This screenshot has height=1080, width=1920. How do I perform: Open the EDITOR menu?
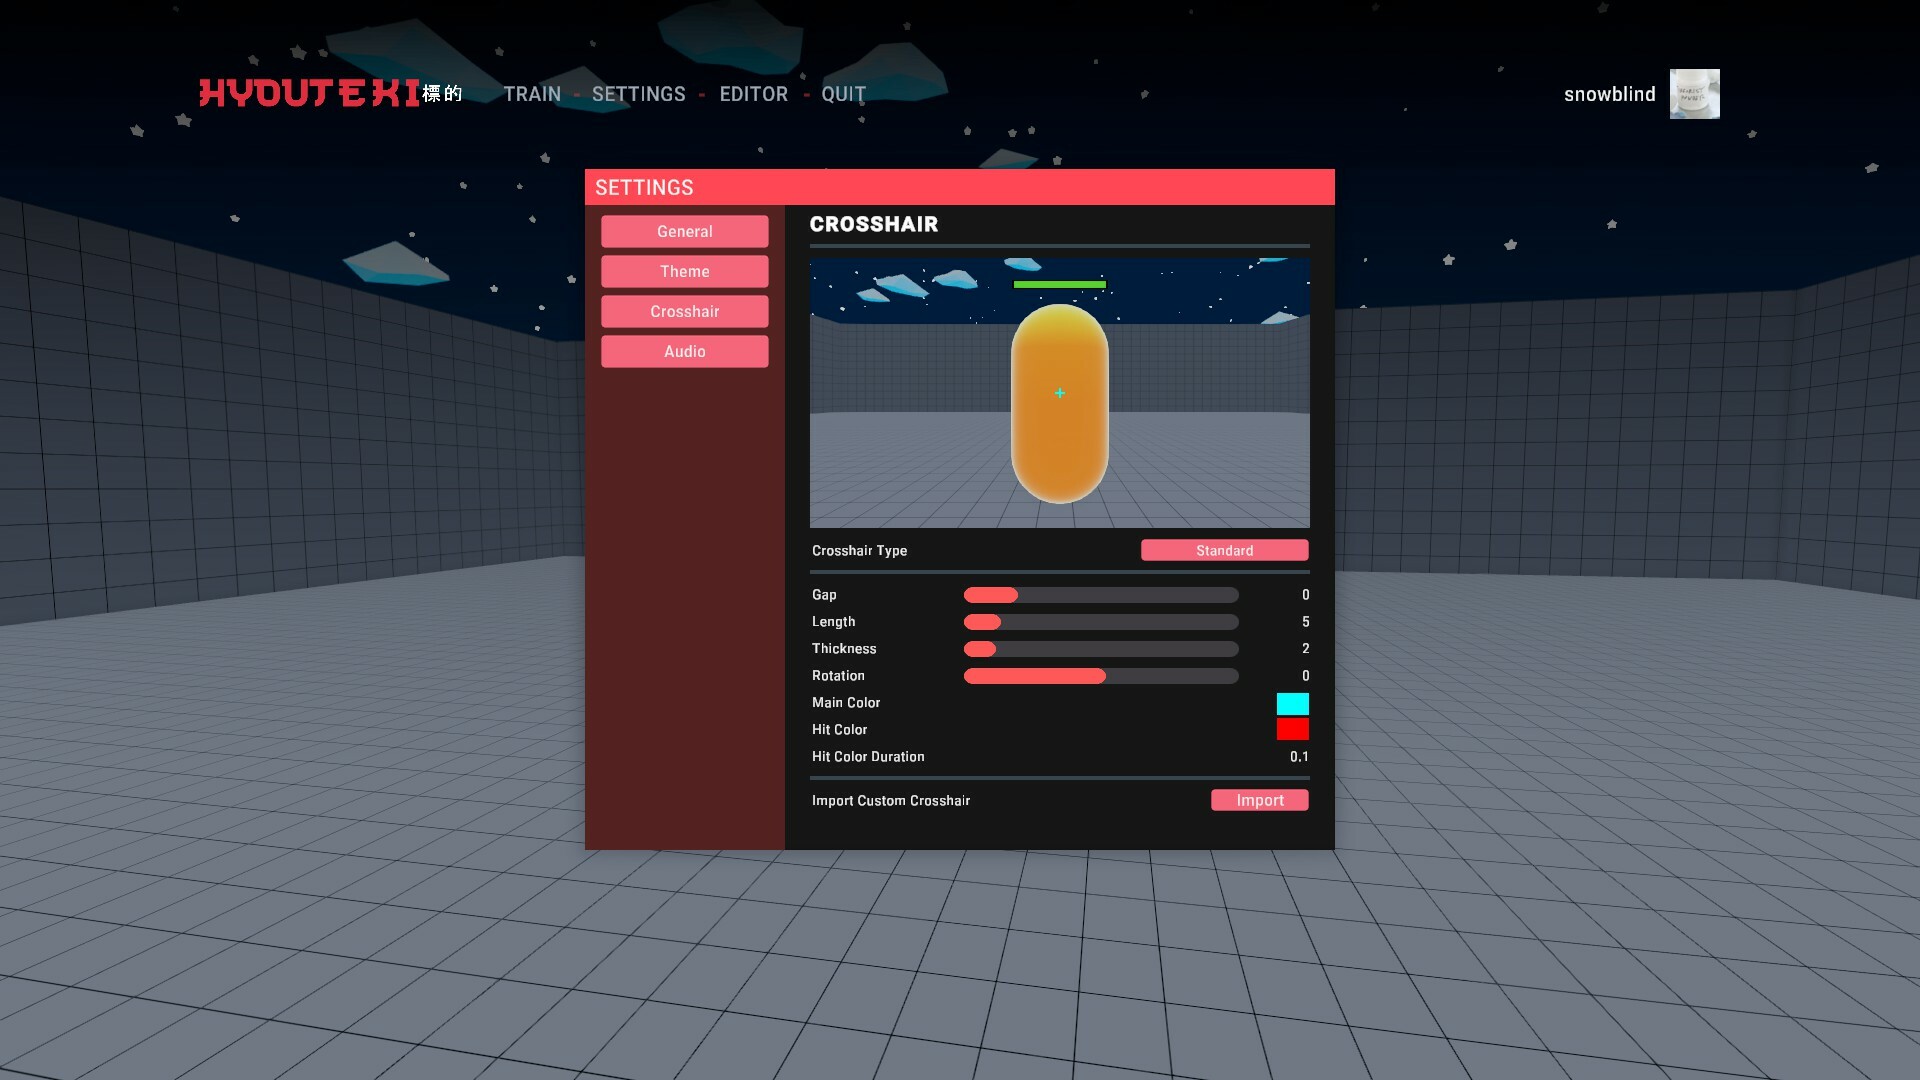point(753,94)
